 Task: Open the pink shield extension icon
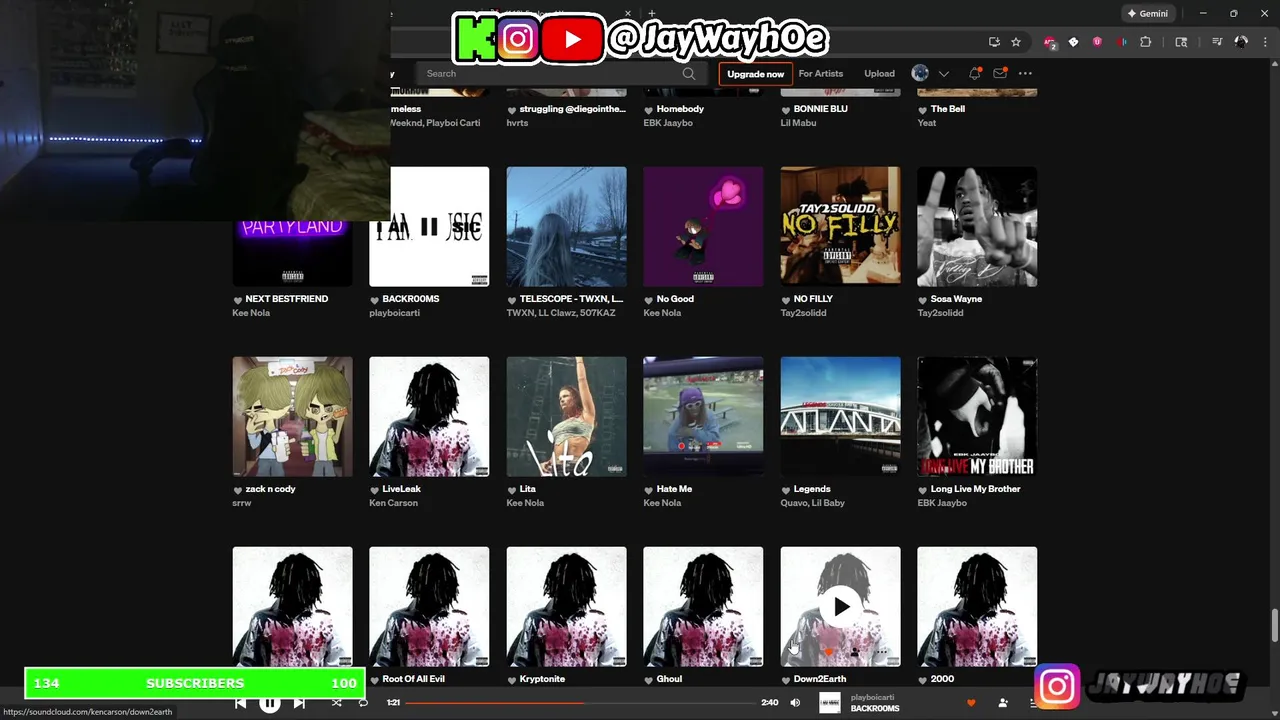click(x=1098, y=42)
